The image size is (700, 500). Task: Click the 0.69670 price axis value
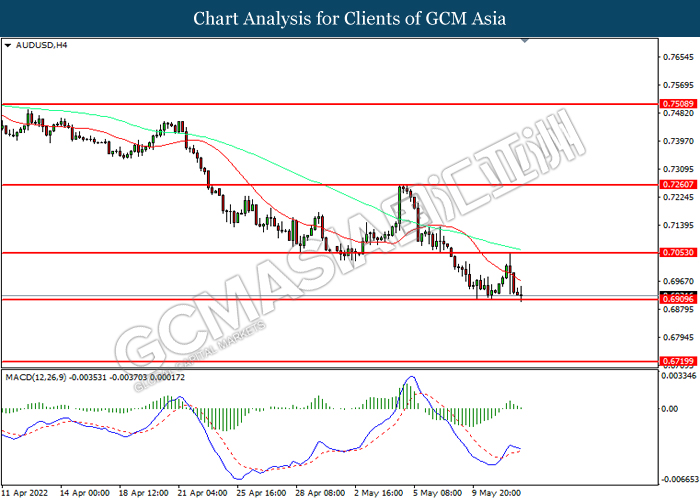click(x=679, y=281)
